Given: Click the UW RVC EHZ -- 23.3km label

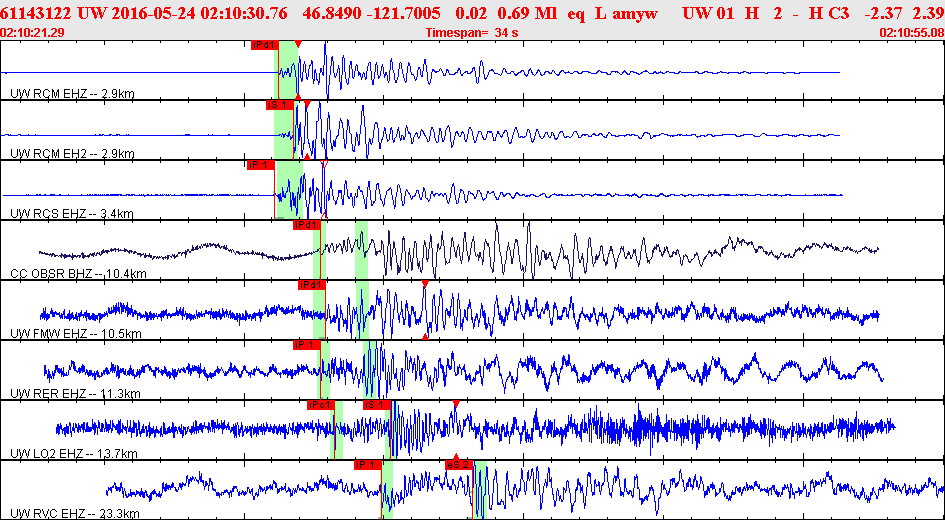Looking at the screenshot, I should (x=75, y=514).
